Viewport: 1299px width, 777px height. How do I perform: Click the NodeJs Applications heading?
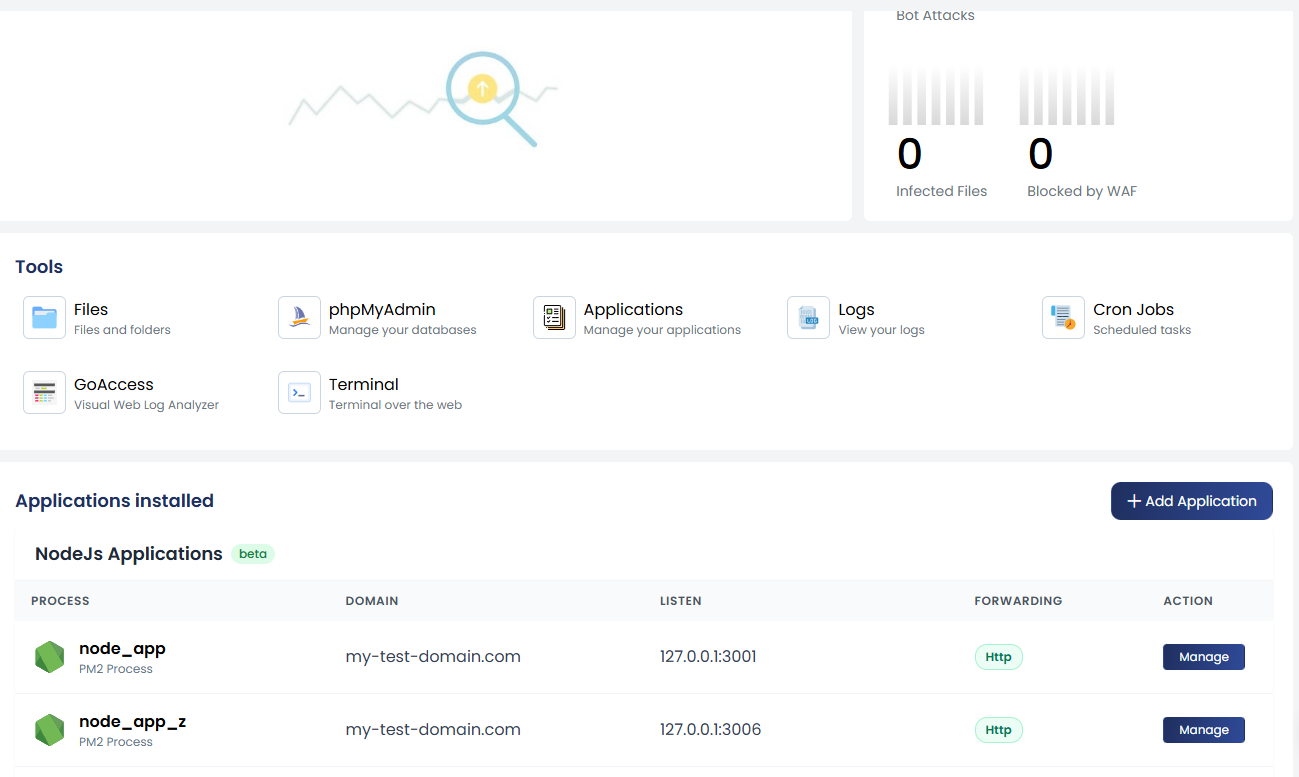tap(129, 554)
